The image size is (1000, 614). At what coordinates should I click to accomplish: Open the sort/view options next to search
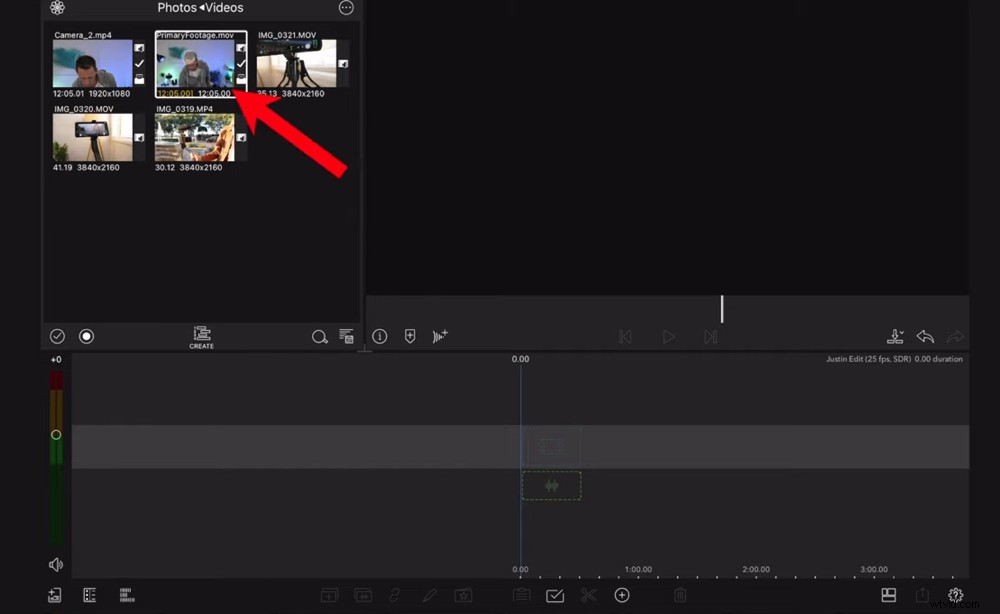pos(346,336)
